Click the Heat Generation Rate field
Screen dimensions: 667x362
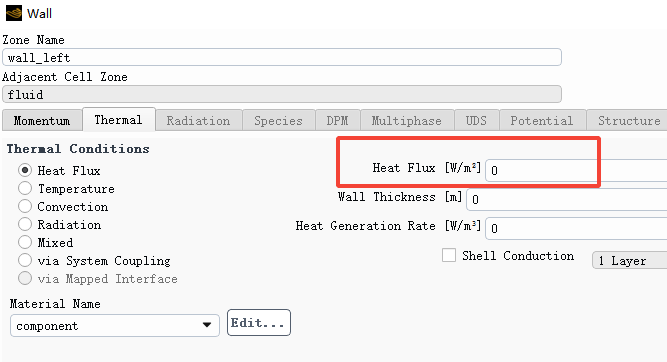click(x=576, y=228)
